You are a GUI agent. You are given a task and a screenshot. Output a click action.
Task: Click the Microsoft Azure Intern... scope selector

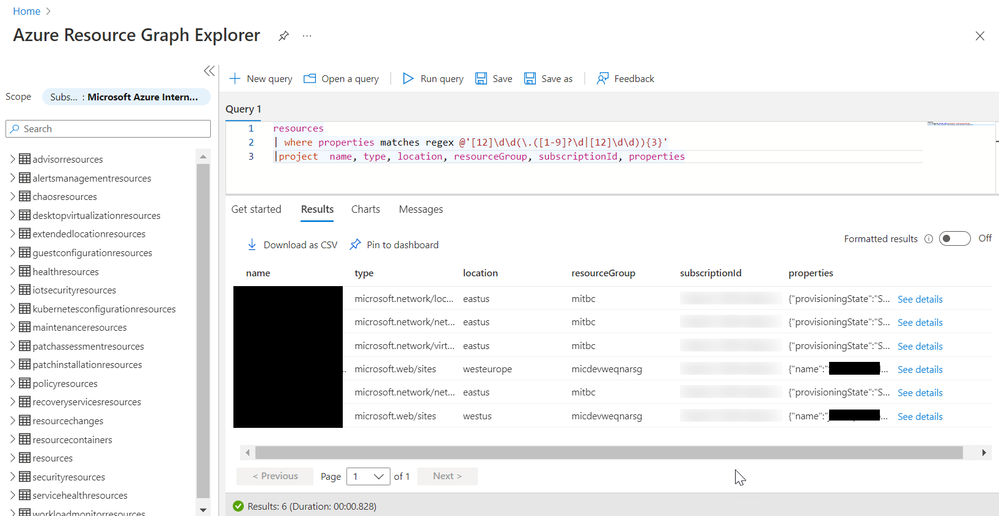point(126,97)
